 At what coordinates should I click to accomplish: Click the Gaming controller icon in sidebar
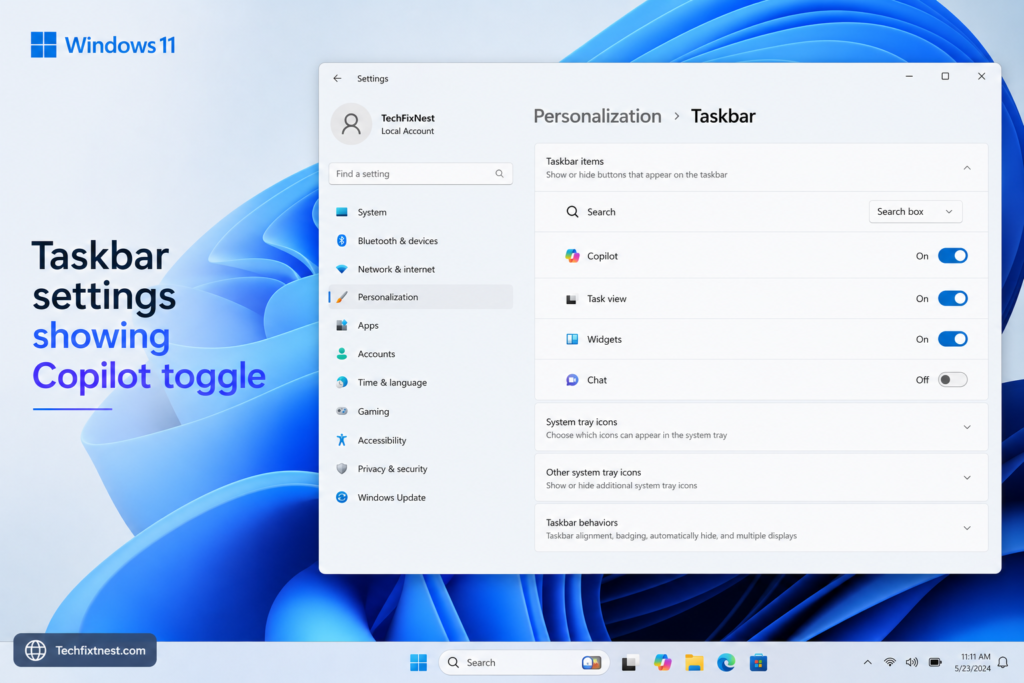click(x=342, y=411)
